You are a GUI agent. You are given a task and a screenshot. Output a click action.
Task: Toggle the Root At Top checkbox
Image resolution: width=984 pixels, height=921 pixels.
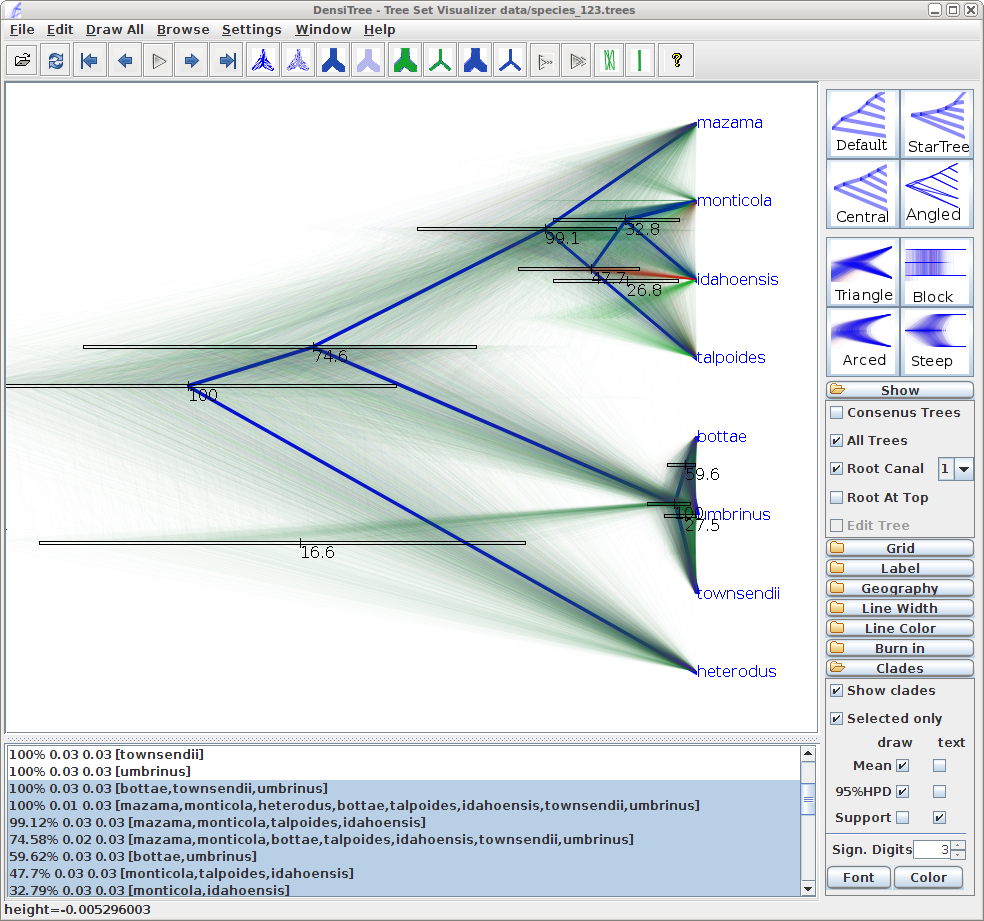[837, 498]
